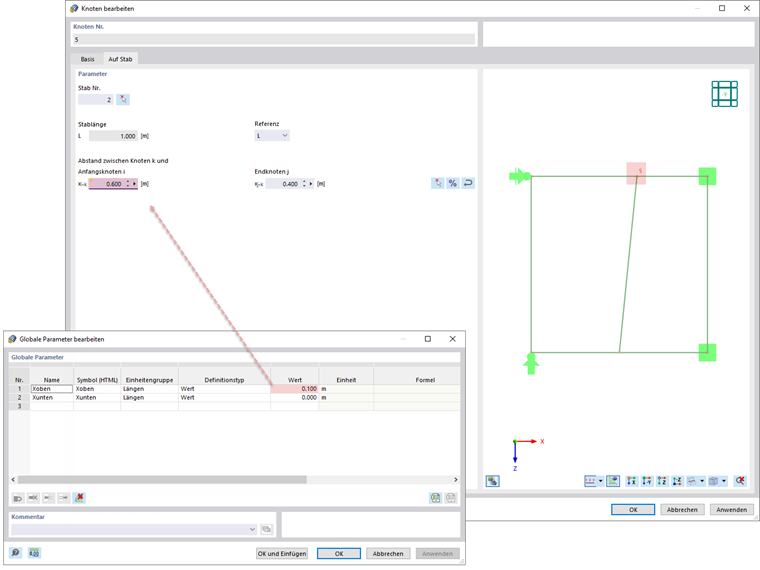Screen dimensions: 760x570
Task: Expand the arrow menu on xj-k 0.400 field
Action: point(311,184)
